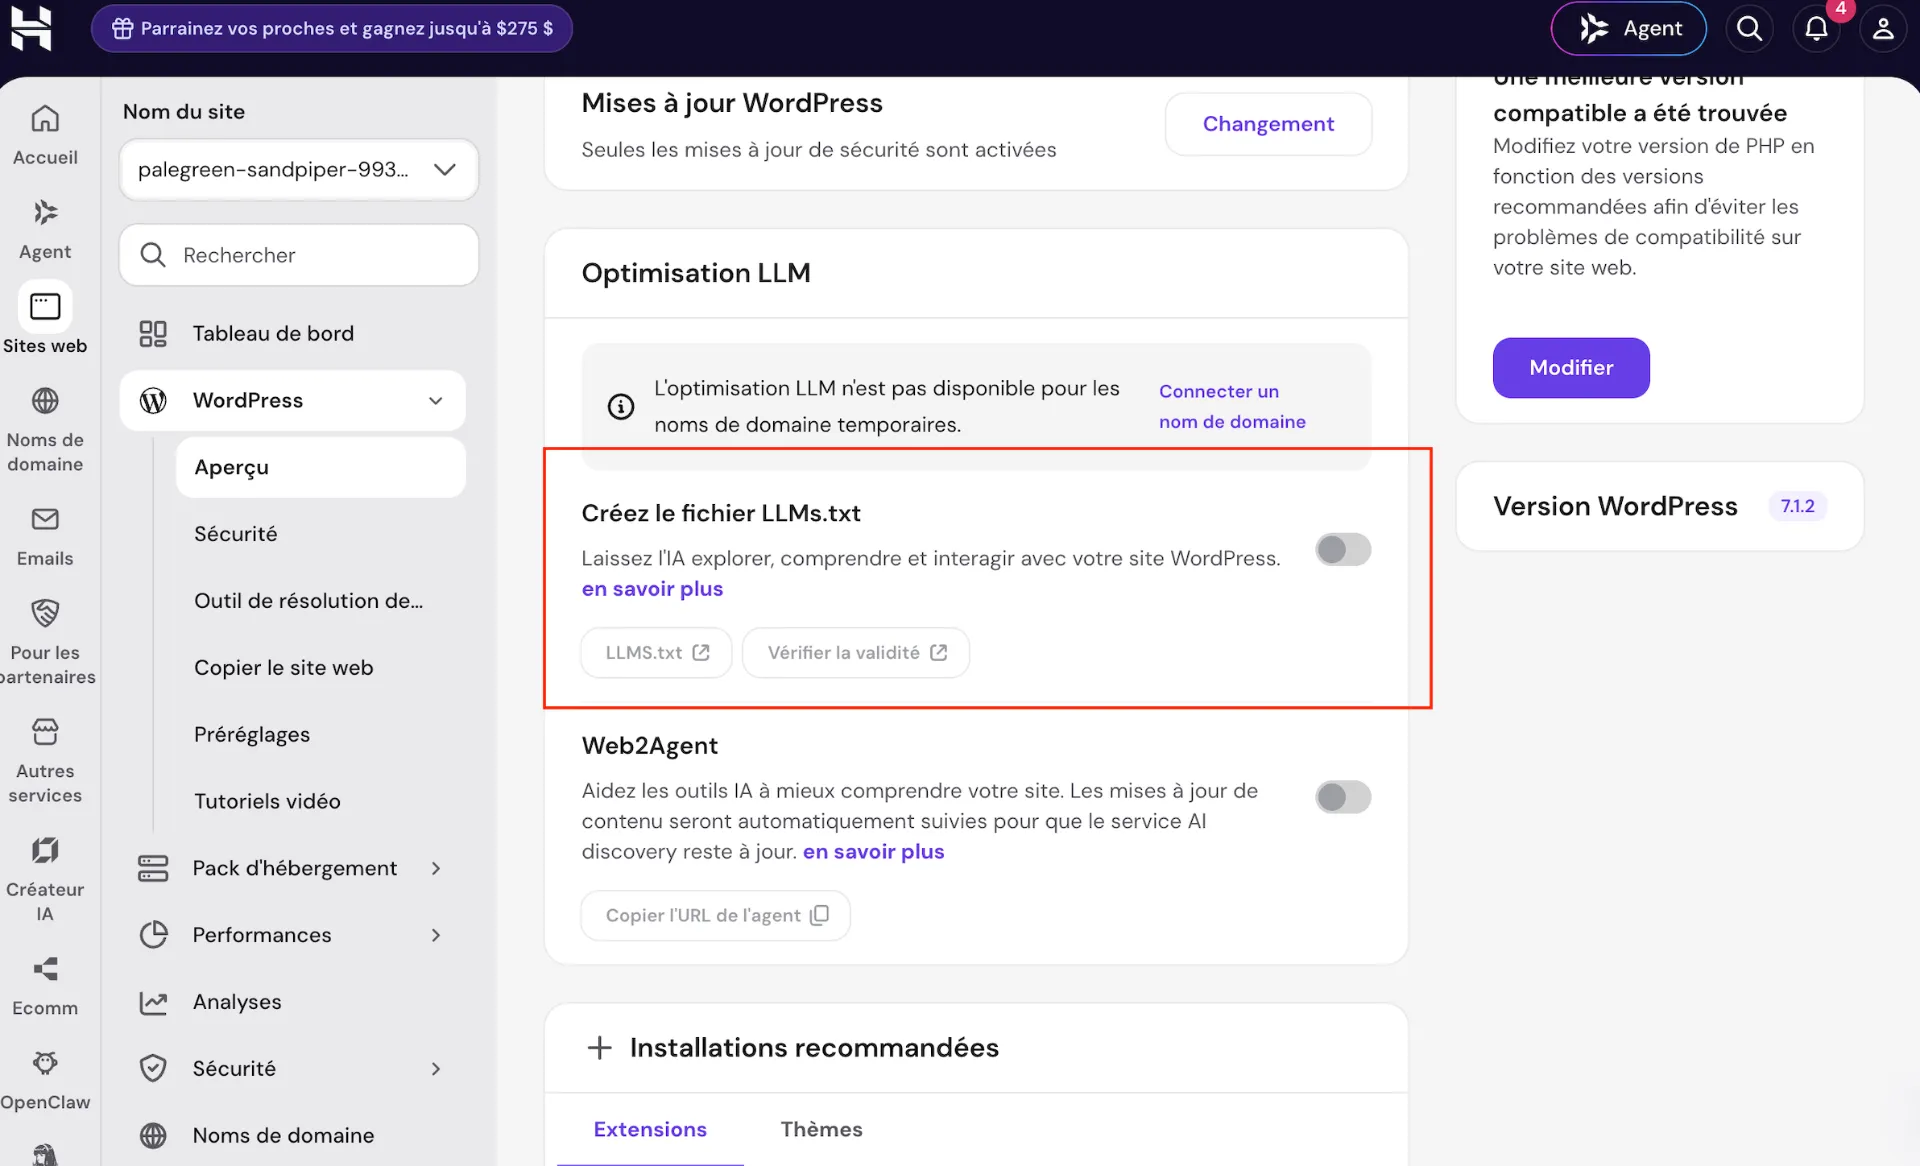The width and height of the screenshot is (1920, 1166).
Task: Open the site name dropdown
Action: coord(298,169)
